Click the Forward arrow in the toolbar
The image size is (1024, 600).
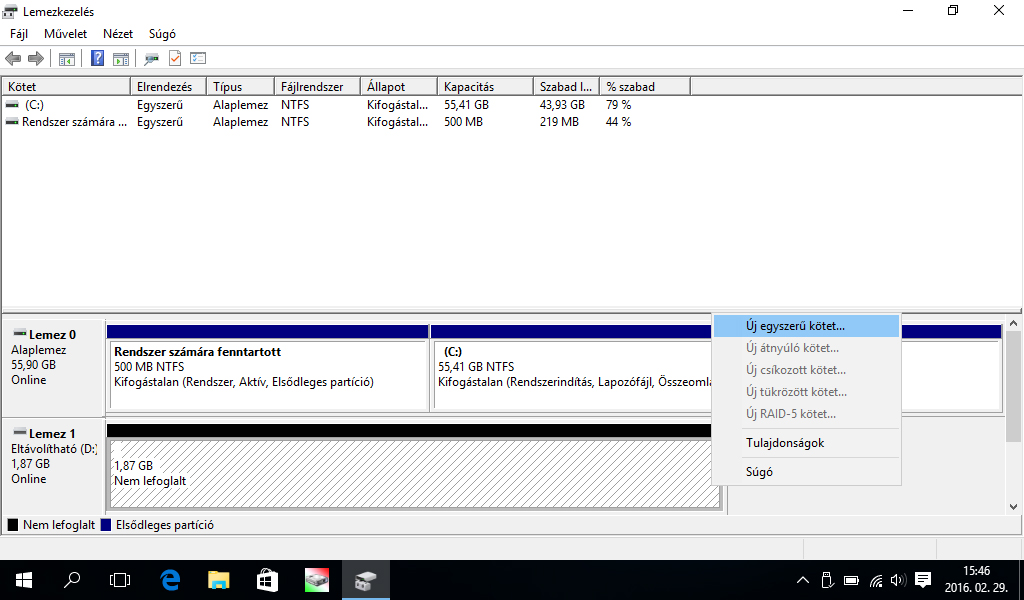pyautogui.click(x=36, y=58)
